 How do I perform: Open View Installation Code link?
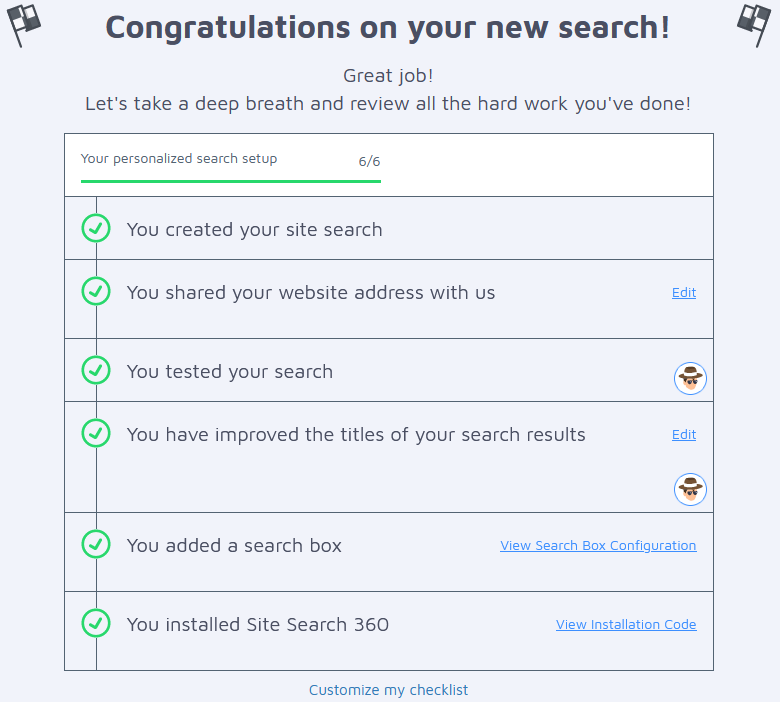(x=626, y=624)
